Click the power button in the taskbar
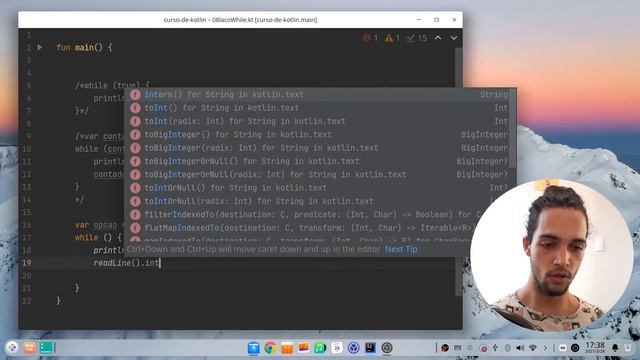640x360 pixels. [x=575, y=348]
